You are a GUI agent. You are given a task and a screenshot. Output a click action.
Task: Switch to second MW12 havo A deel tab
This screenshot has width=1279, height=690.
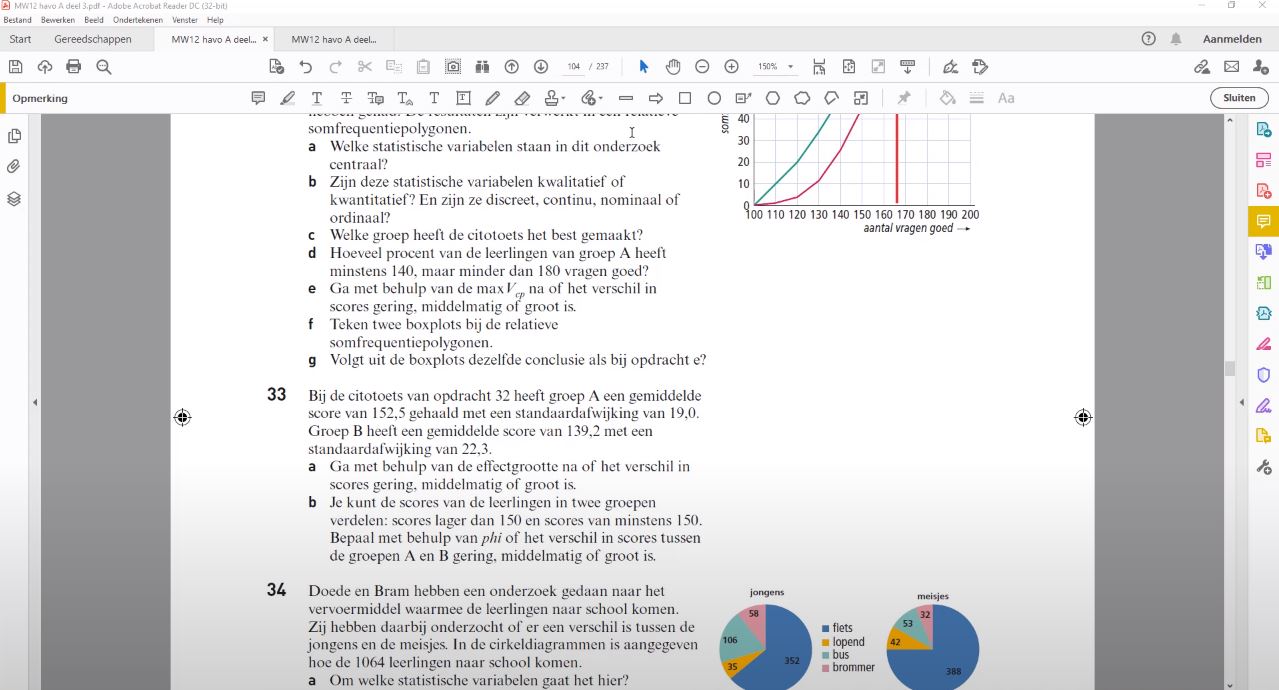[x=334, y=39]
